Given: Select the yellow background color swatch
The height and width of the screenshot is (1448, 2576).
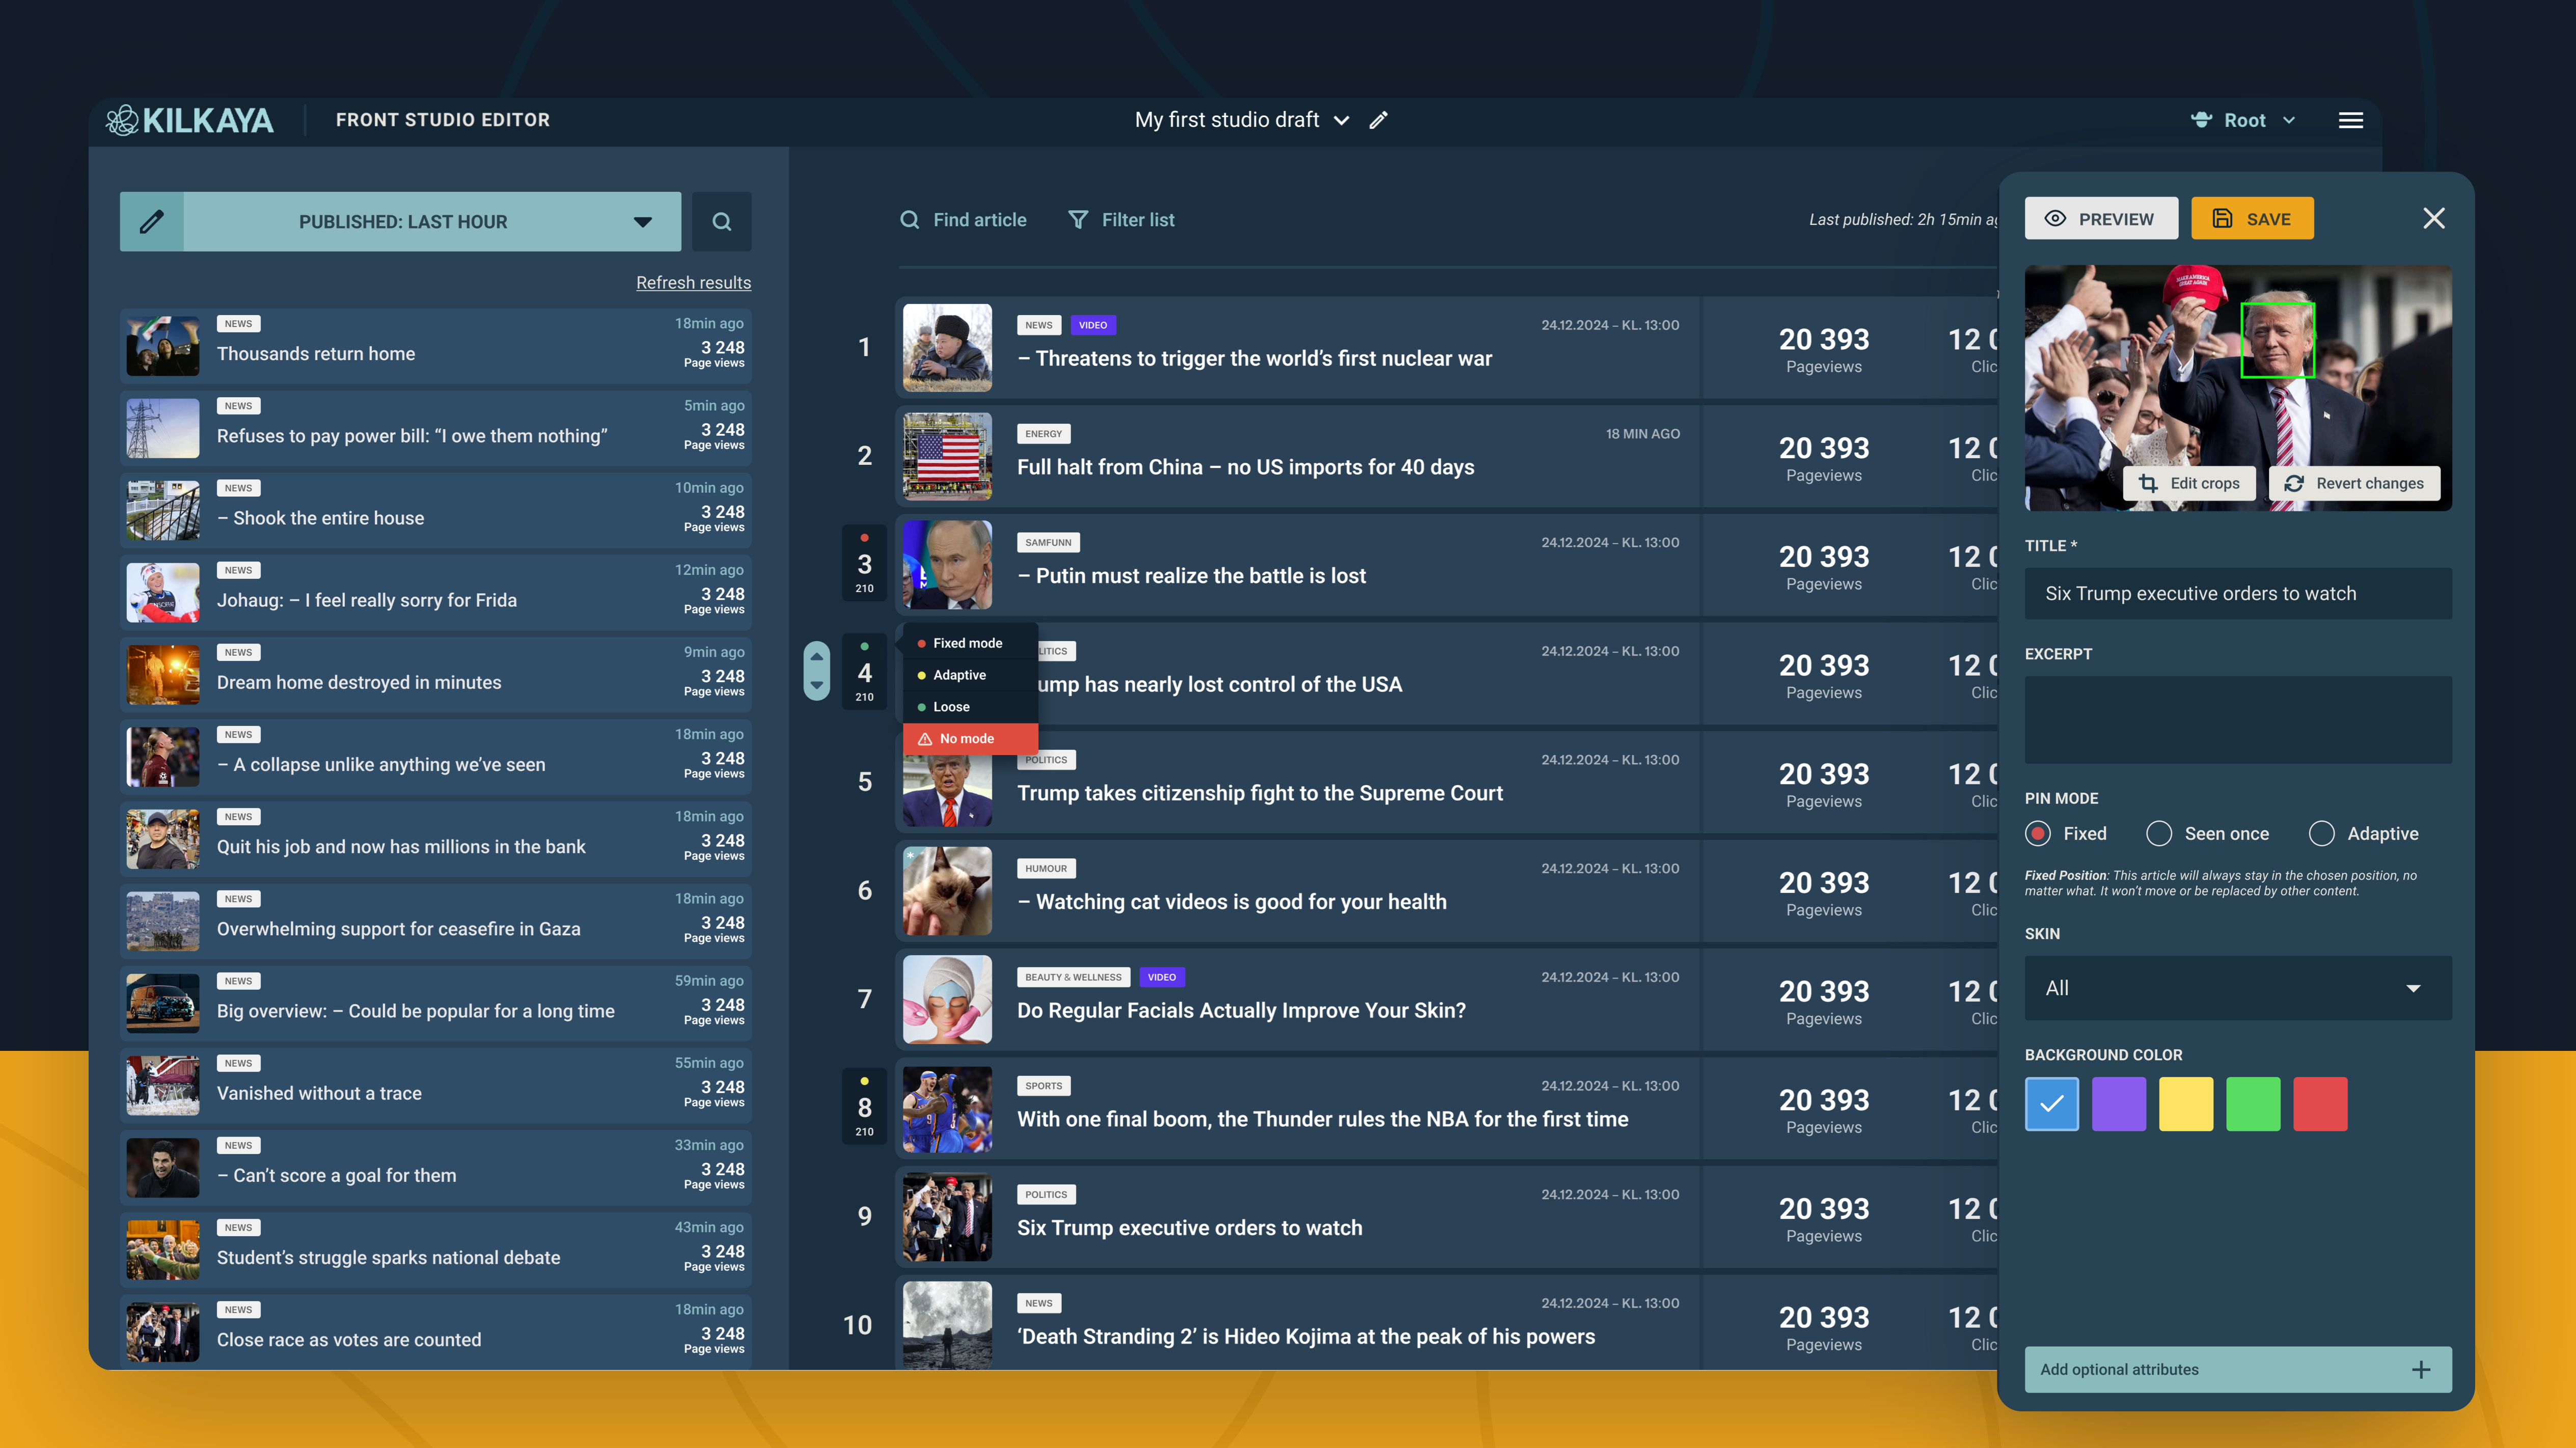Looking at the screenshot, I should [x=2185, y=1104].
